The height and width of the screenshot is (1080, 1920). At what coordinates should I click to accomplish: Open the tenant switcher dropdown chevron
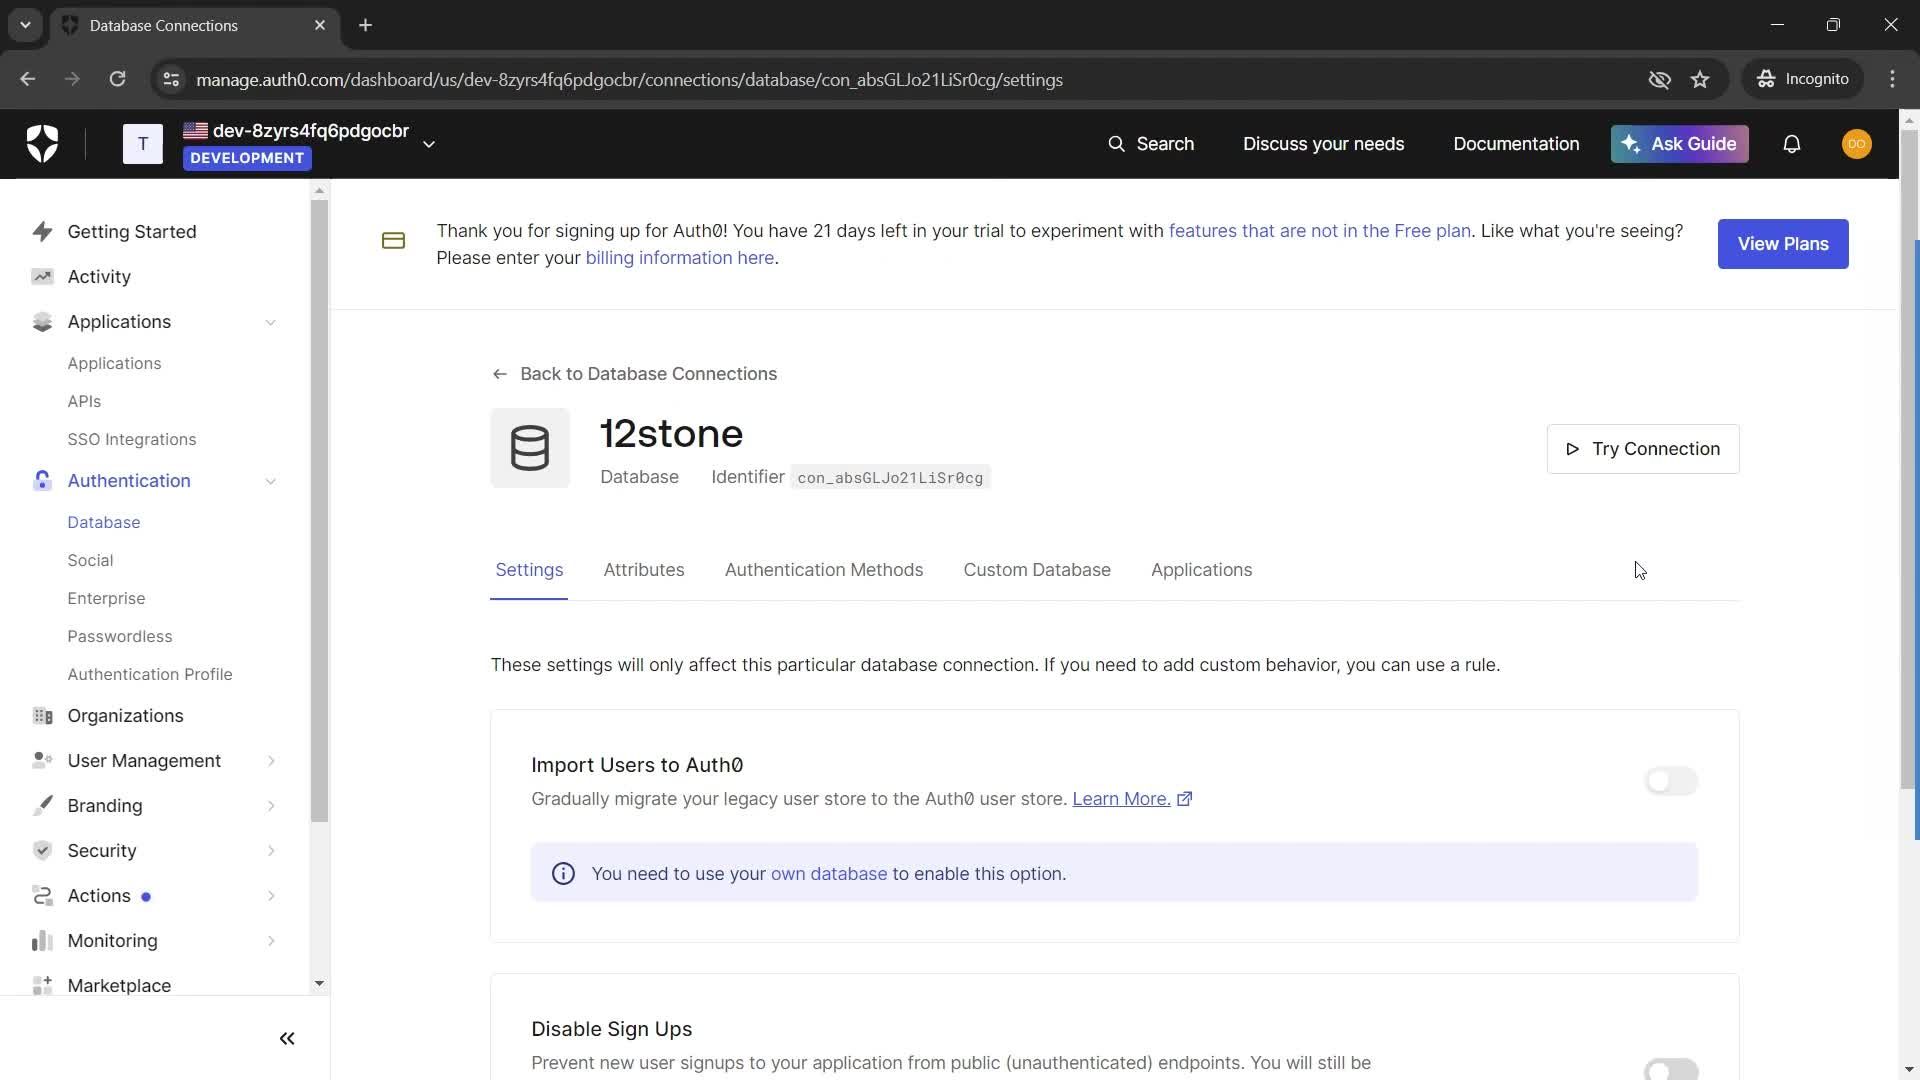tap(429, 144)
